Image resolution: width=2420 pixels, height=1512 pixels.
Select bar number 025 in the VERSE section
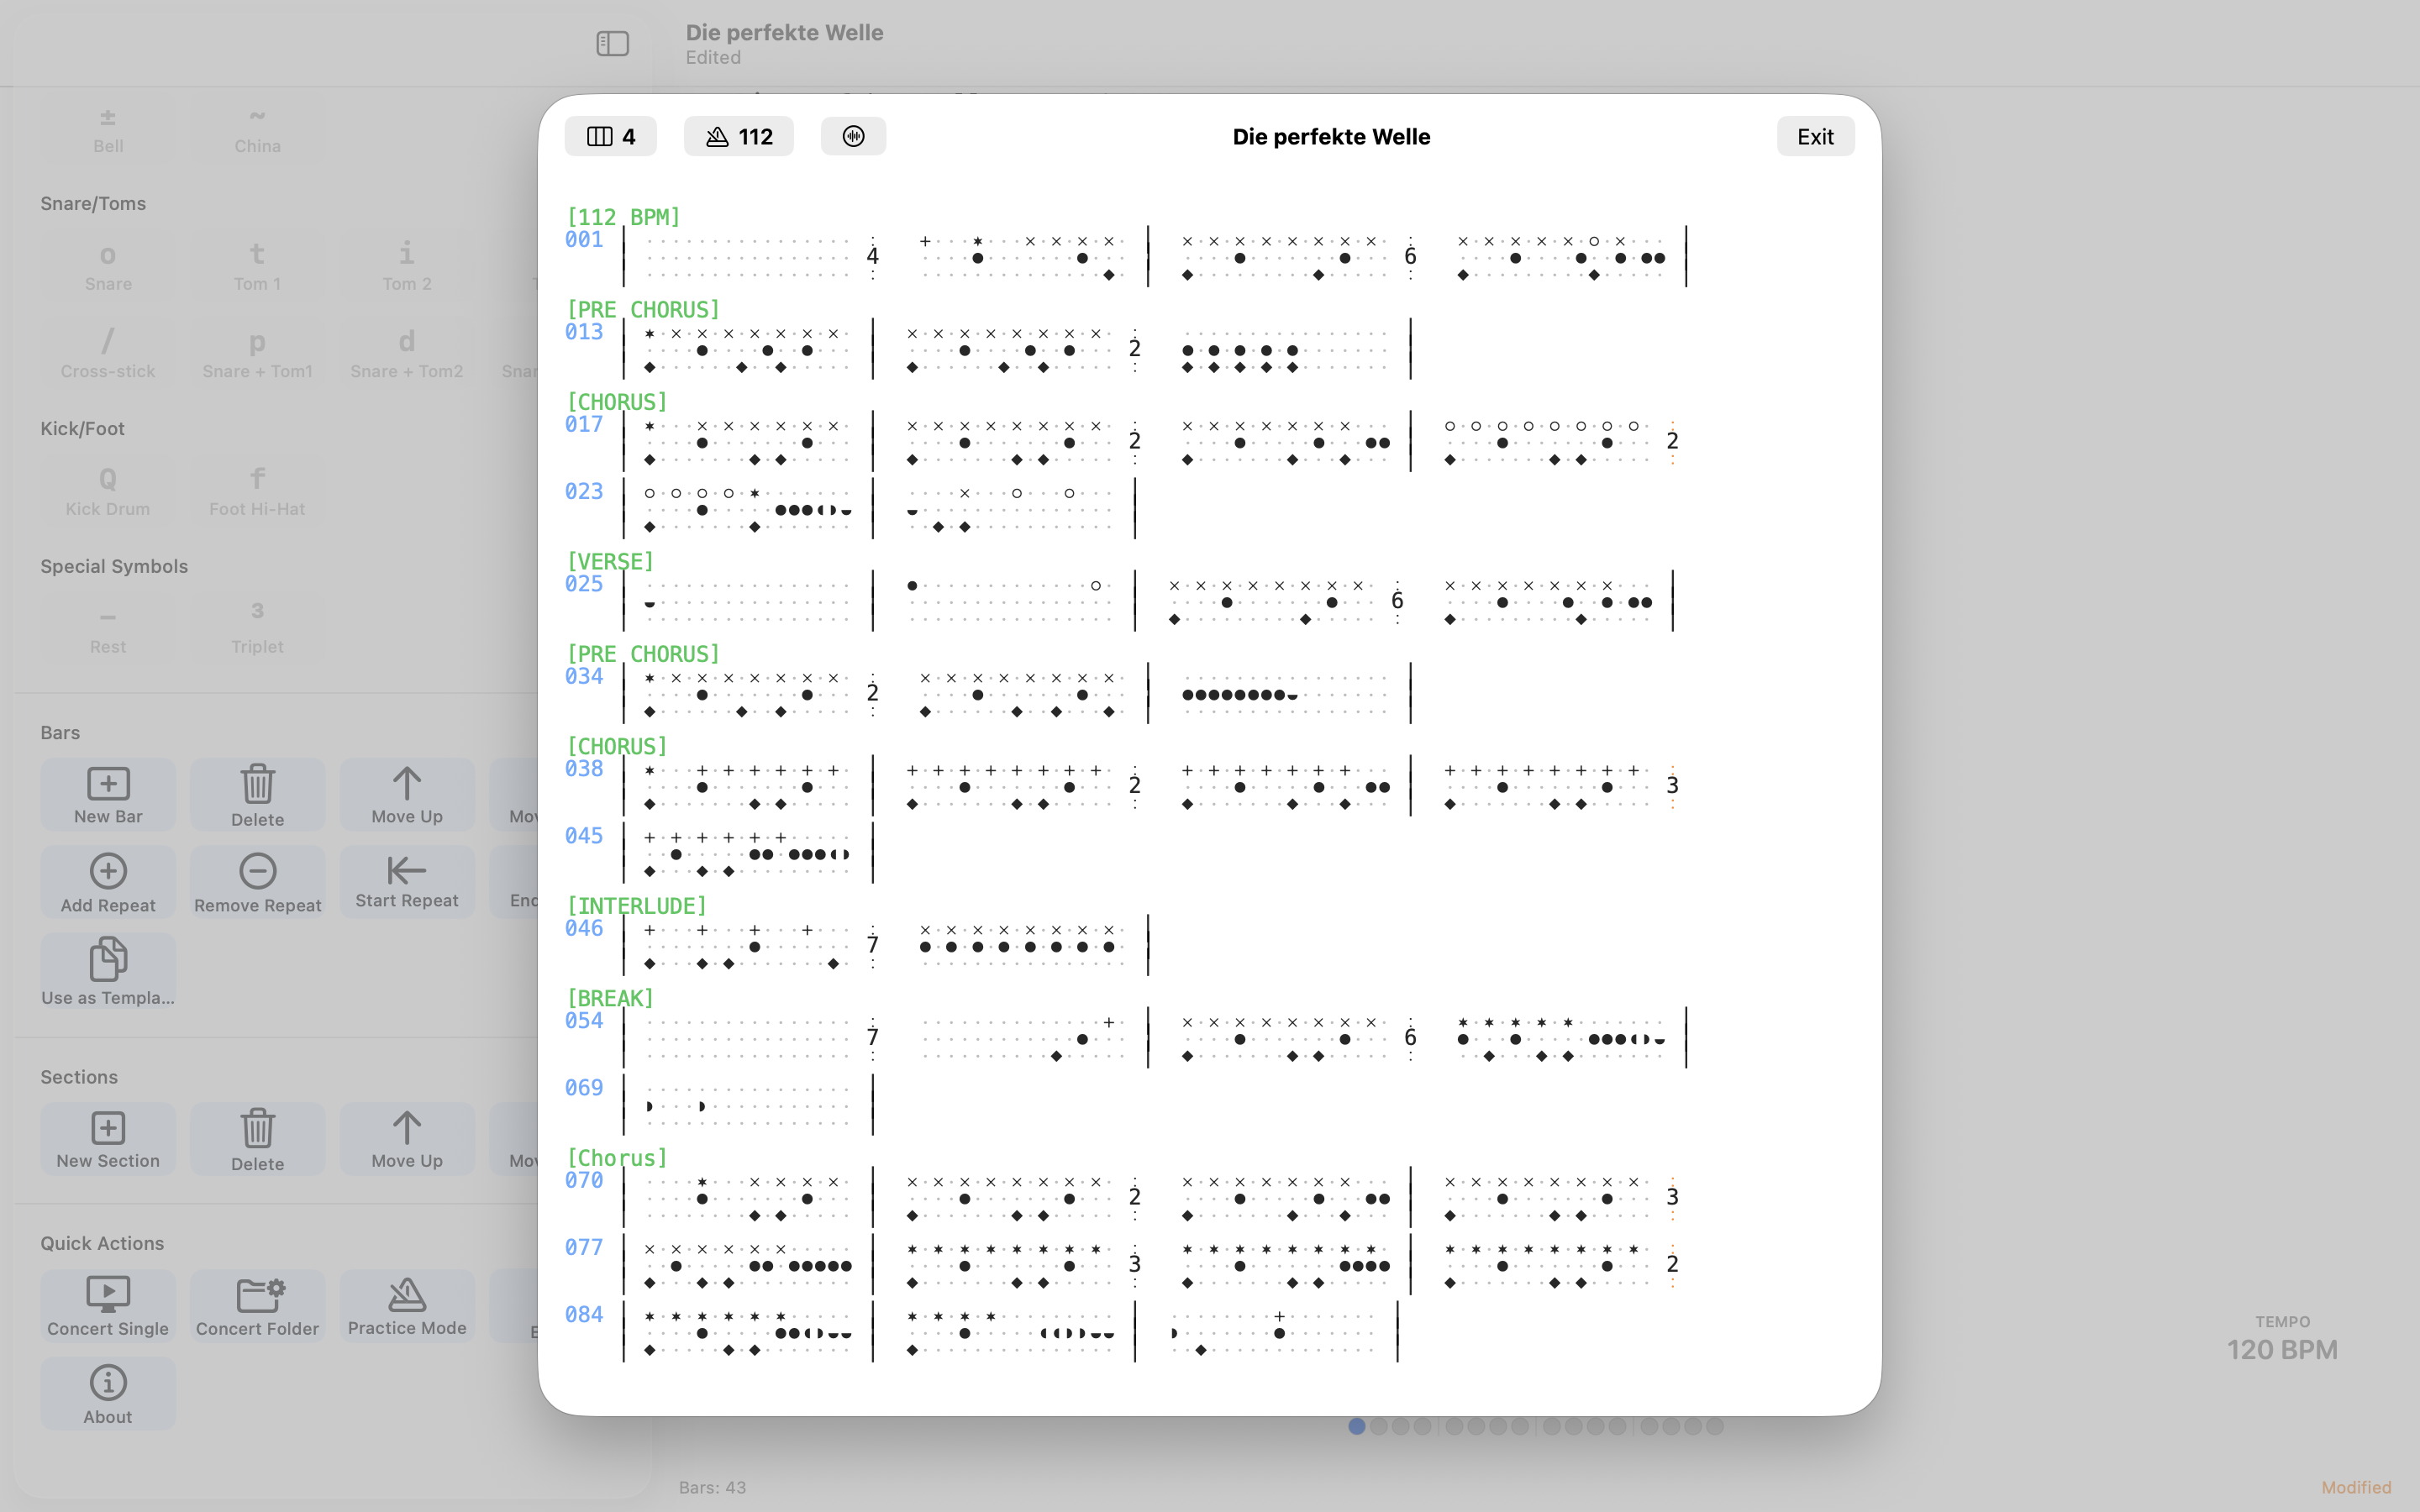[x=583, y=583]
